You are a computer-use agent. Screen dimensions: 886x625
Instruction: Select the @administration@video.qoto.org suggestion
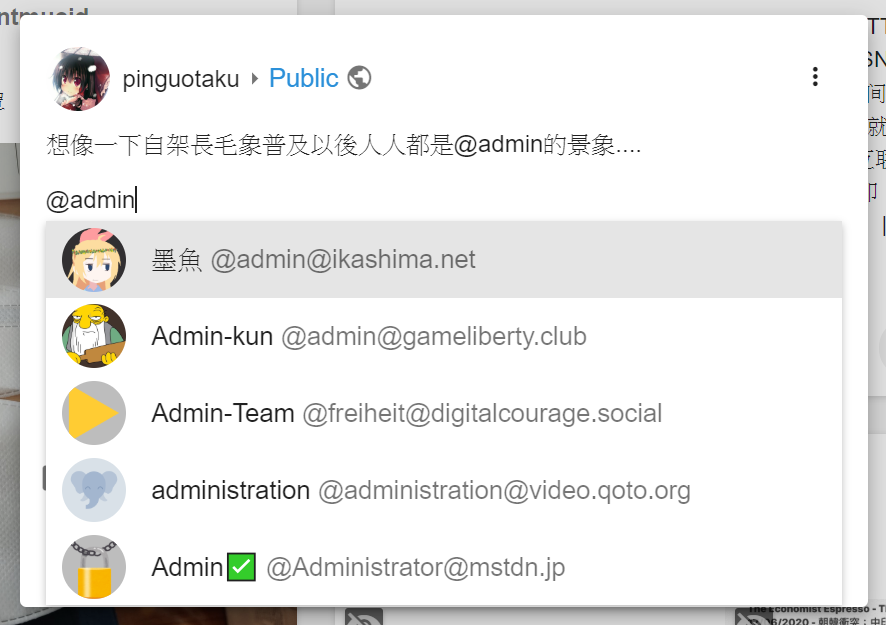(x=504, y=491)
